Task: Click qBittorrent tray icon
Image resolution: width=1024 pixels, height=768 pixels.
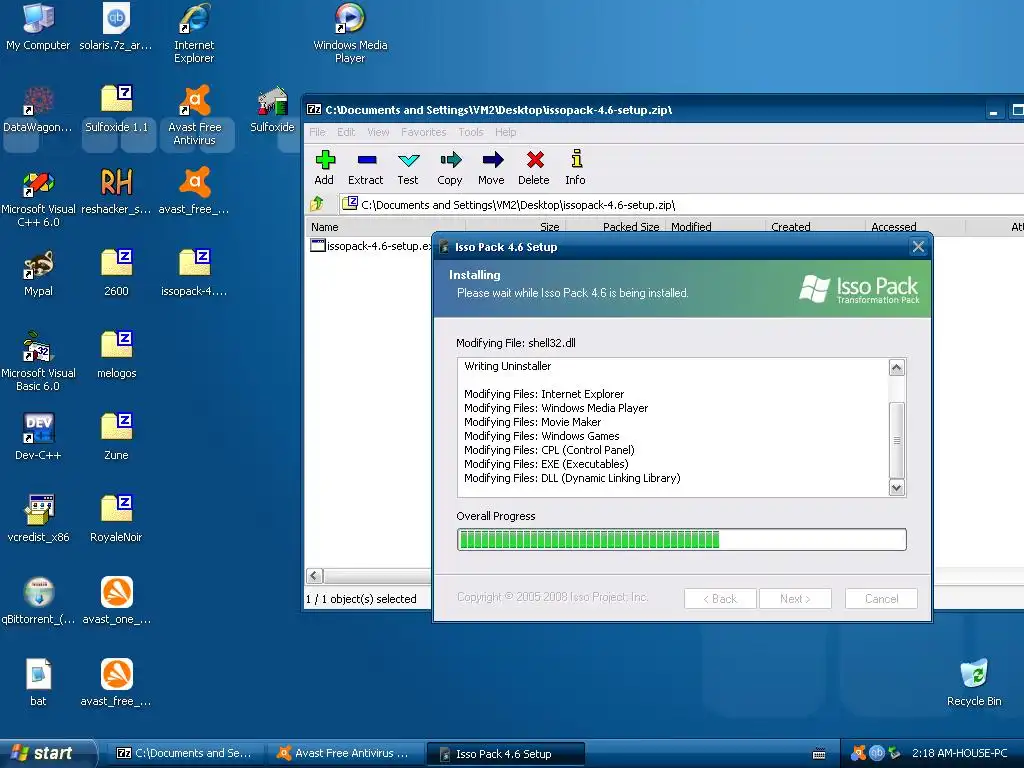Action: click(x=876, y=753)
